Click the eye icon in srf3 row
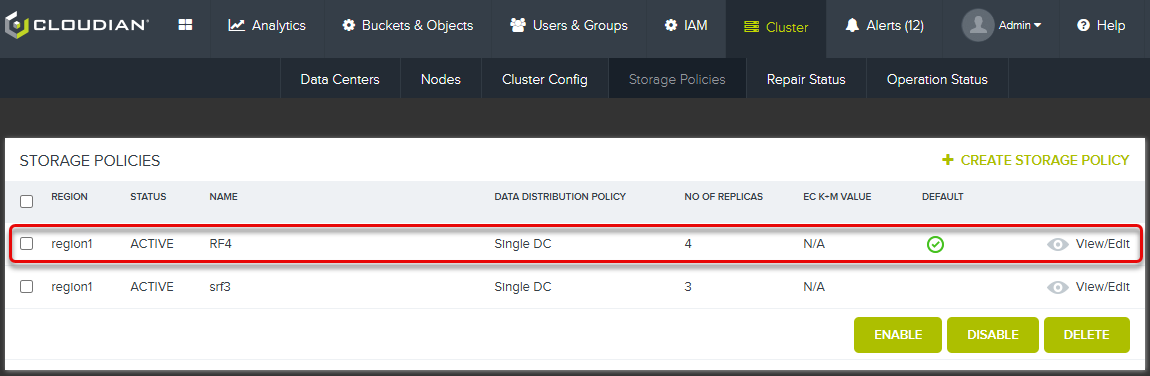 tap(1058, 287)
